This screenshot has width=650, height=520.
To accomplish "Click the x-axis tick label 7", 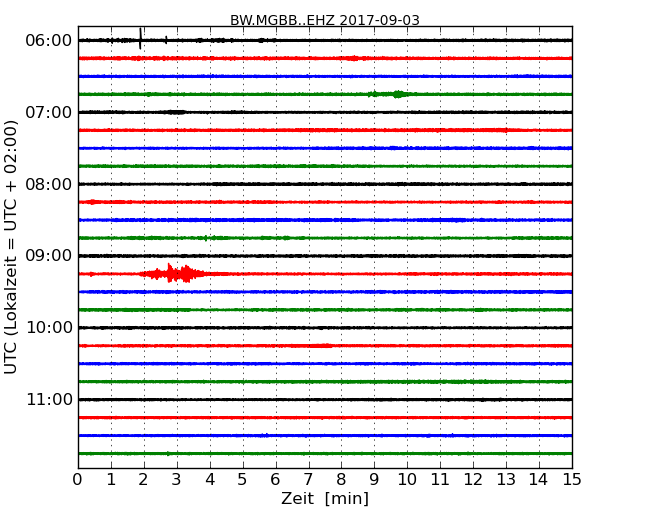I will pyautogui.click(x=308, y=480).
